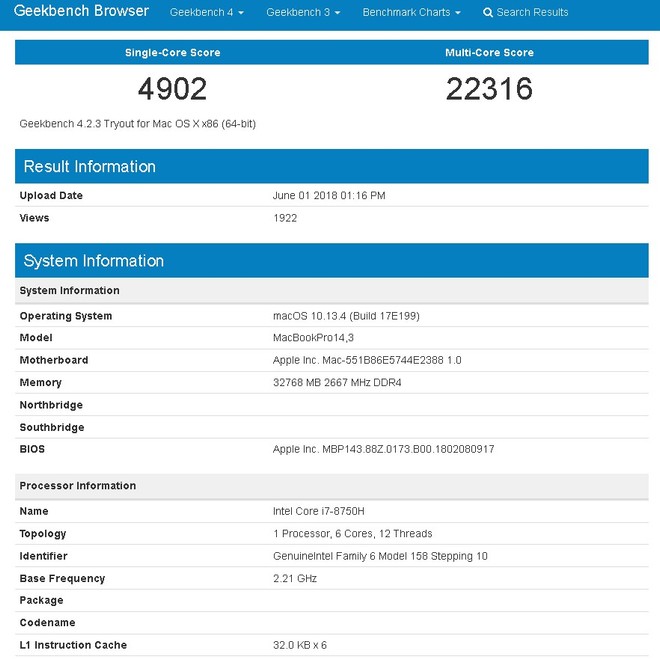Expand the Geekbench 3 dropdown menu

pyautogui.click(x=303, y=13)
